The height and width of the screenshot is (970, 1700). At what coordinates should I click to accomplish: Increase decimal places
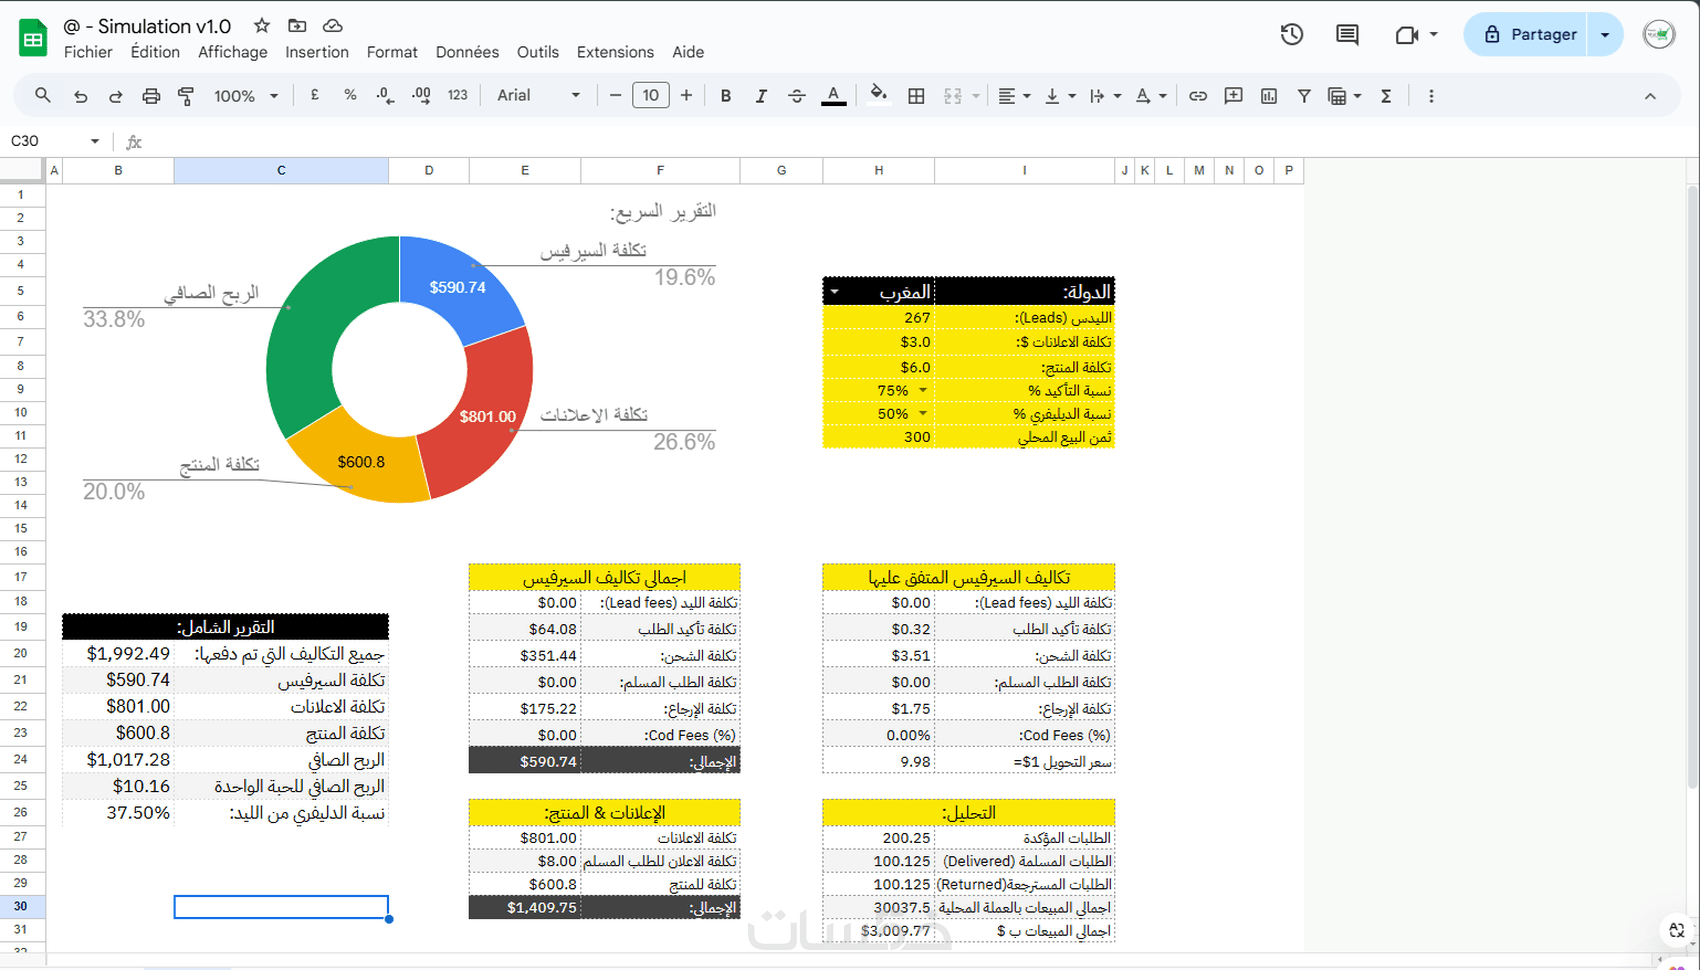click(x=421, y=96)
